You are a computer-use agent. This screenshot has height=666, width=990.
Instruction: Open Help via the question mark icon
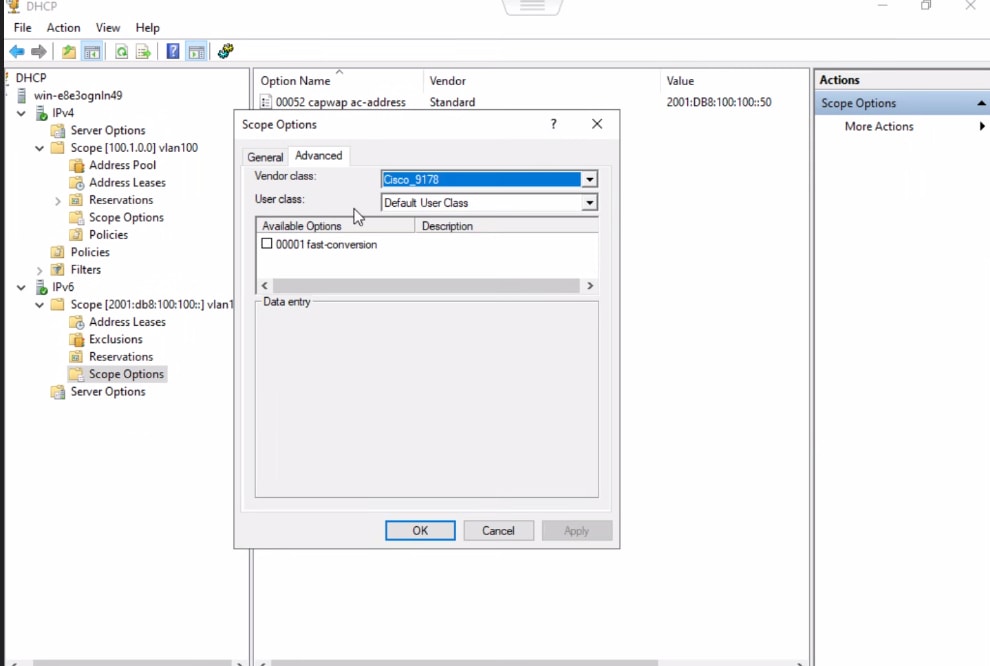point(173,51)
